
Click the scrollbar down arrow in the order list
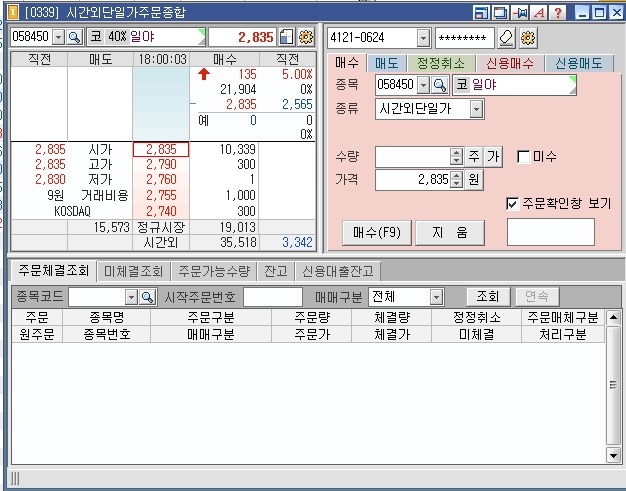pos(613,455)
